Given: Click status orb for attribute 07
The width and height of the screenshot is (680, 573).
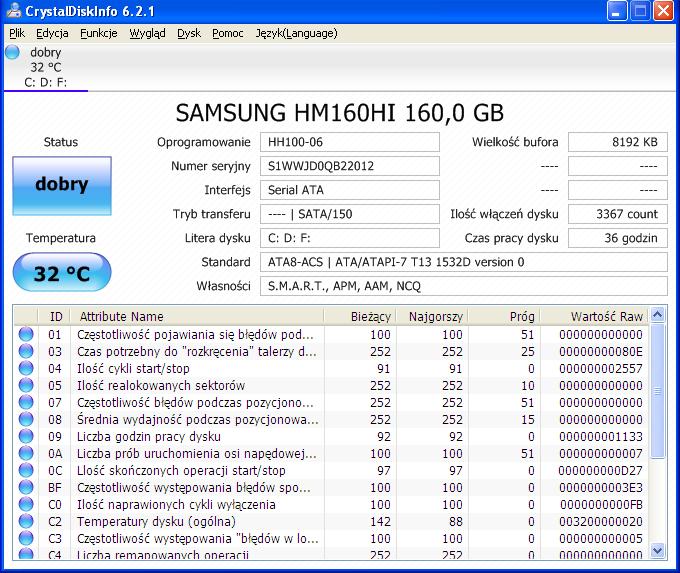Looking at the screenshot, I should (26, 402).
